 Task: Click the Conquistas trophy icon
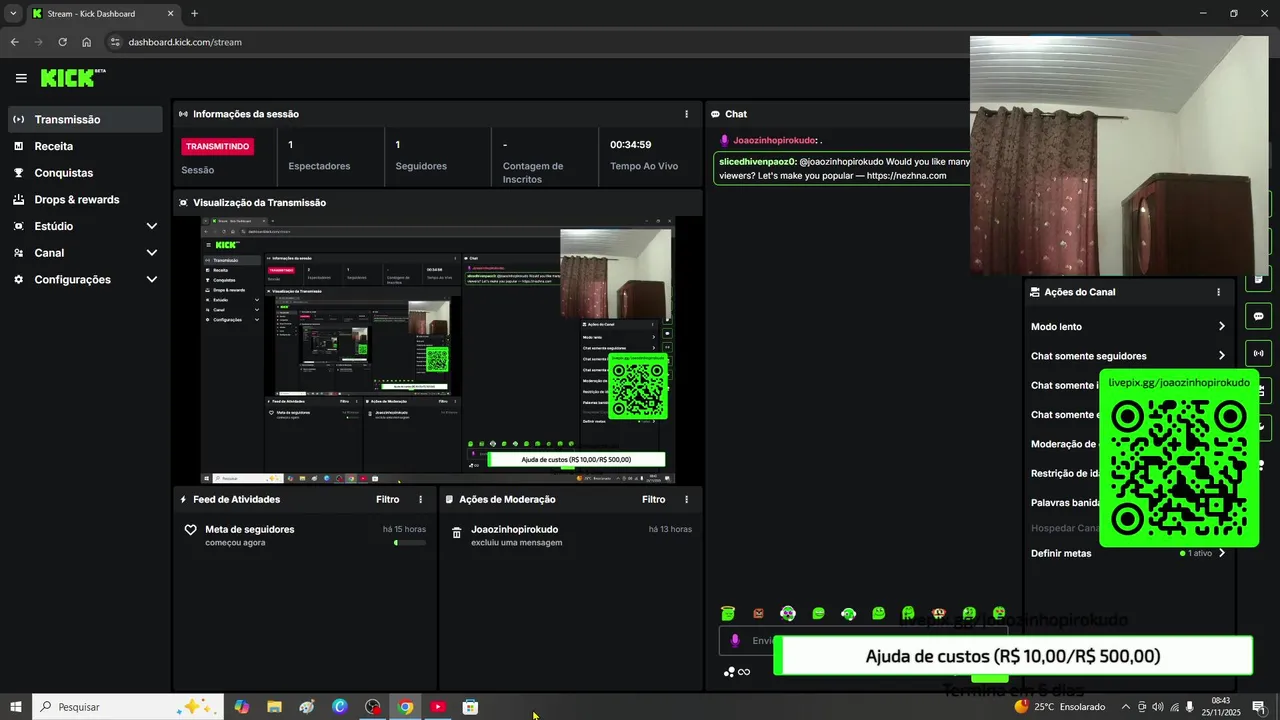point(18,173)
